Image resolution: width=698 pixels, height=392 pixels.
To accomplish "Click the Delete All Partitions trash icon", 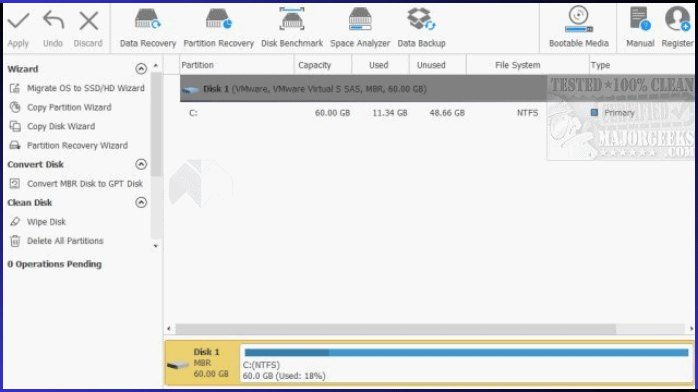I will (15, 241).
